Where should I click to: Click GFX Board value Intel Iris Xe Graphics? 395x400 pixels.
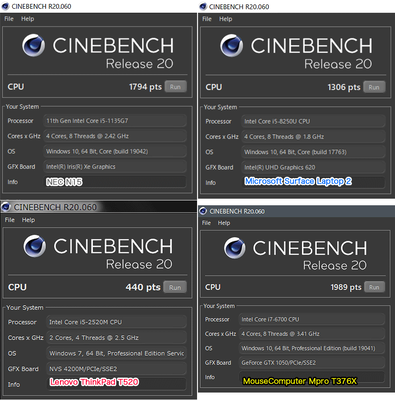click(115, 167)
